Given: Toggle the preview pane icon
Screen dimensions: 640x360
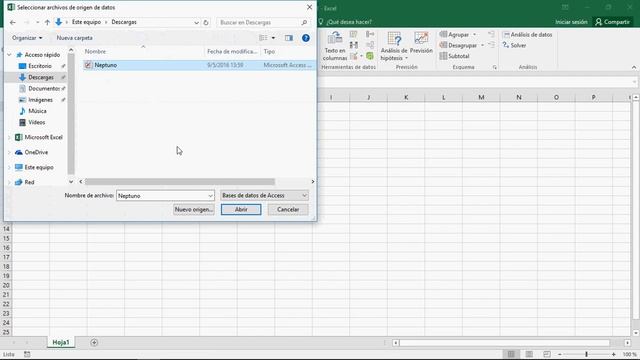Looking at the screenshot, I should point(289,38).
